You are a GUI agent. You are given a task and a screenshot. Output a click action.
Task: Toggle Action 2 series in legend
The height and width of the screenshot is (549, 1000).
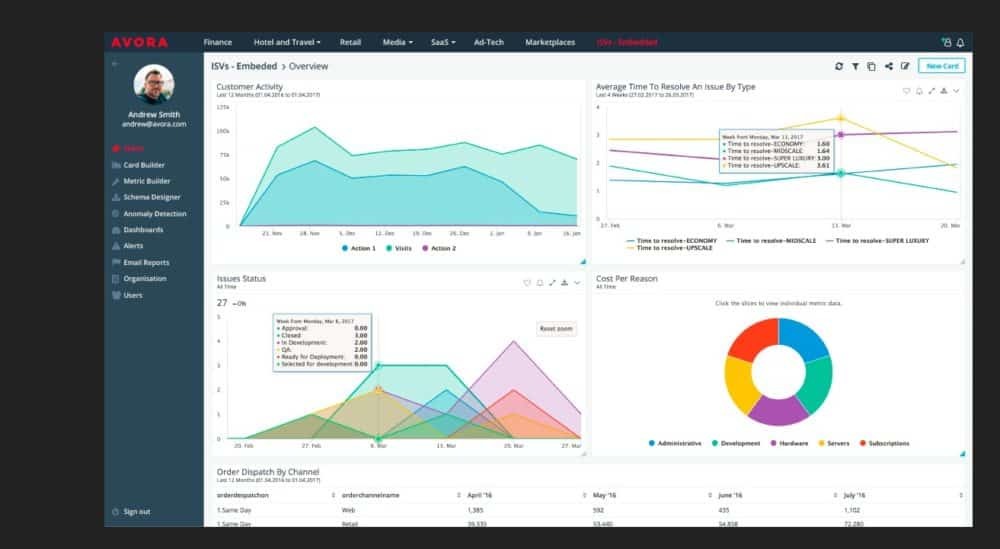tap(439, 248)
